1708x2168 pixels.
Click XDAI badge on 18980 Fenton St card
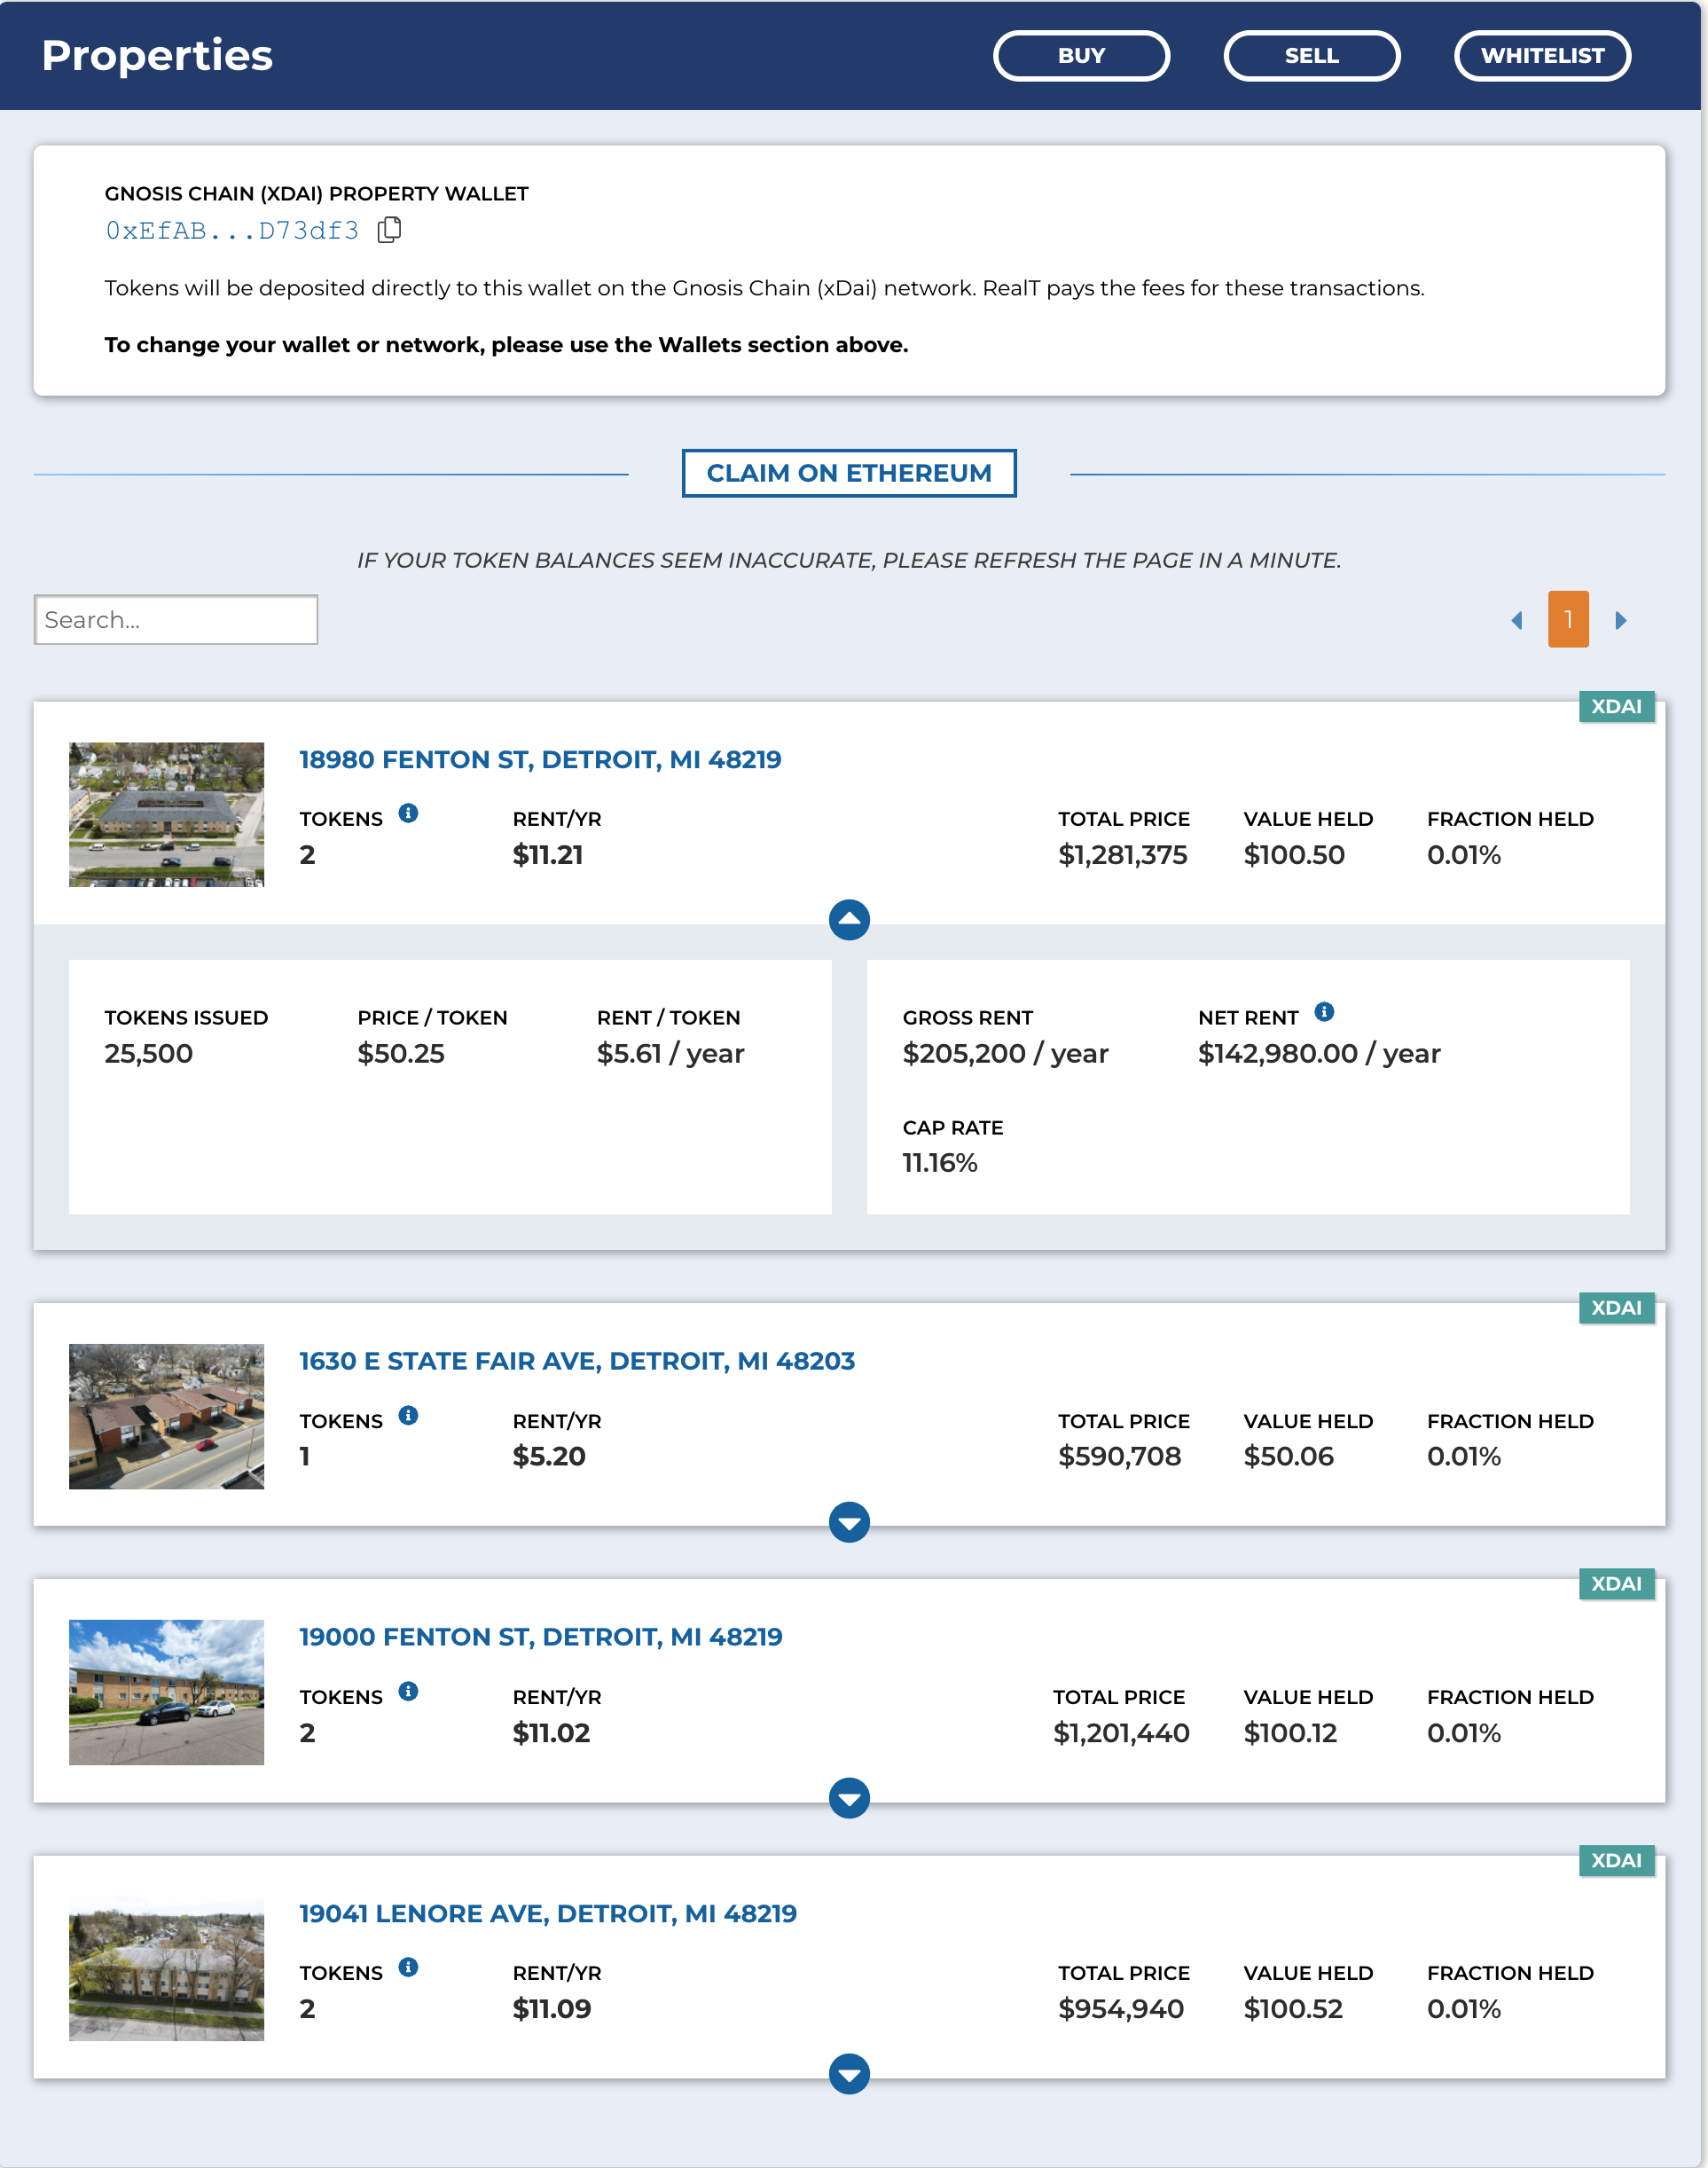(x=1616, y=707)
